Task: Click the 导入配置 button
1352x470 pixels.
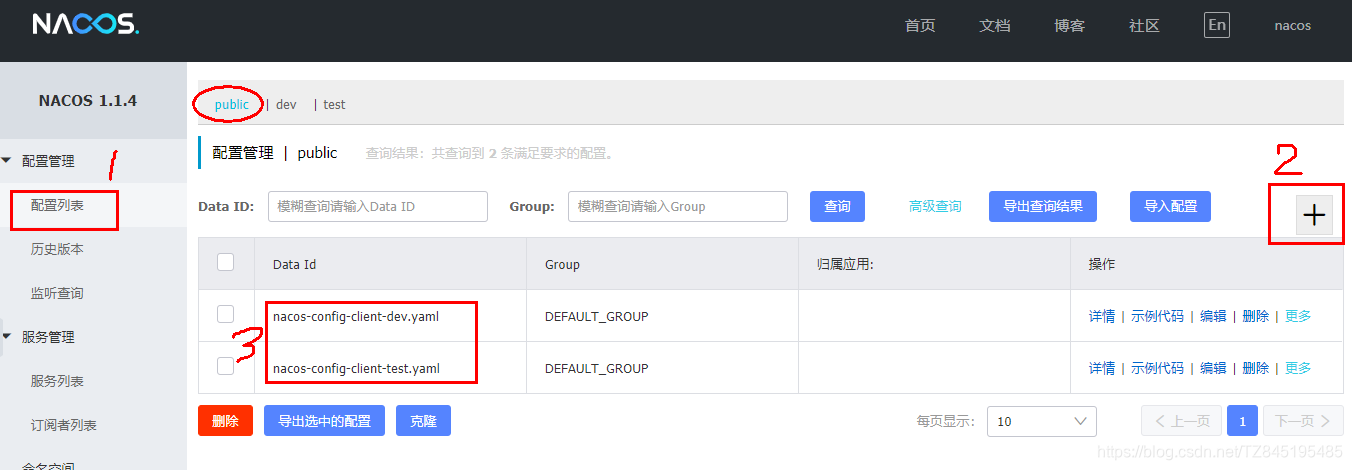Action: pyautogui.click(x=1171, y=206)
